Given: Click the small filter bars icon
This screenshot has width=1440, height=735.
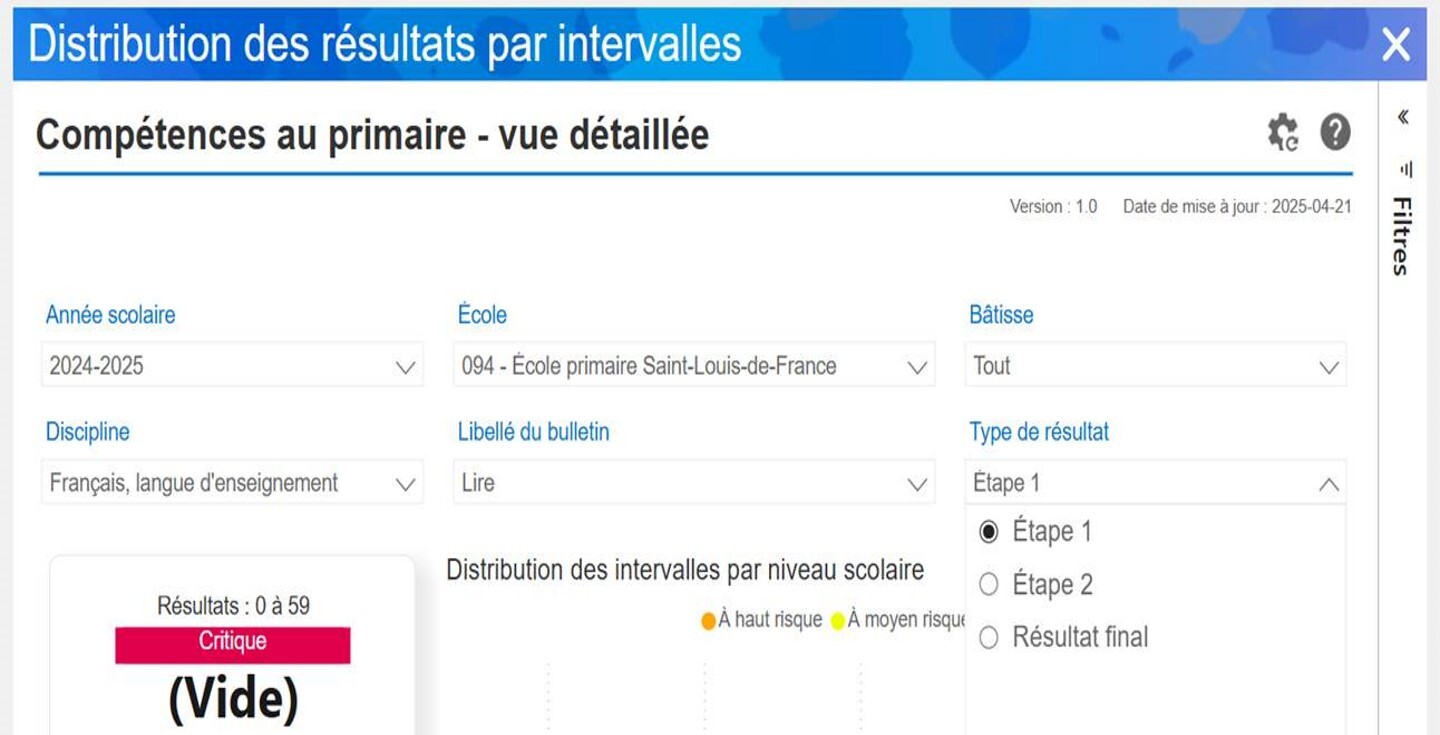Looking at the screenshot, I should [1406, 169].
